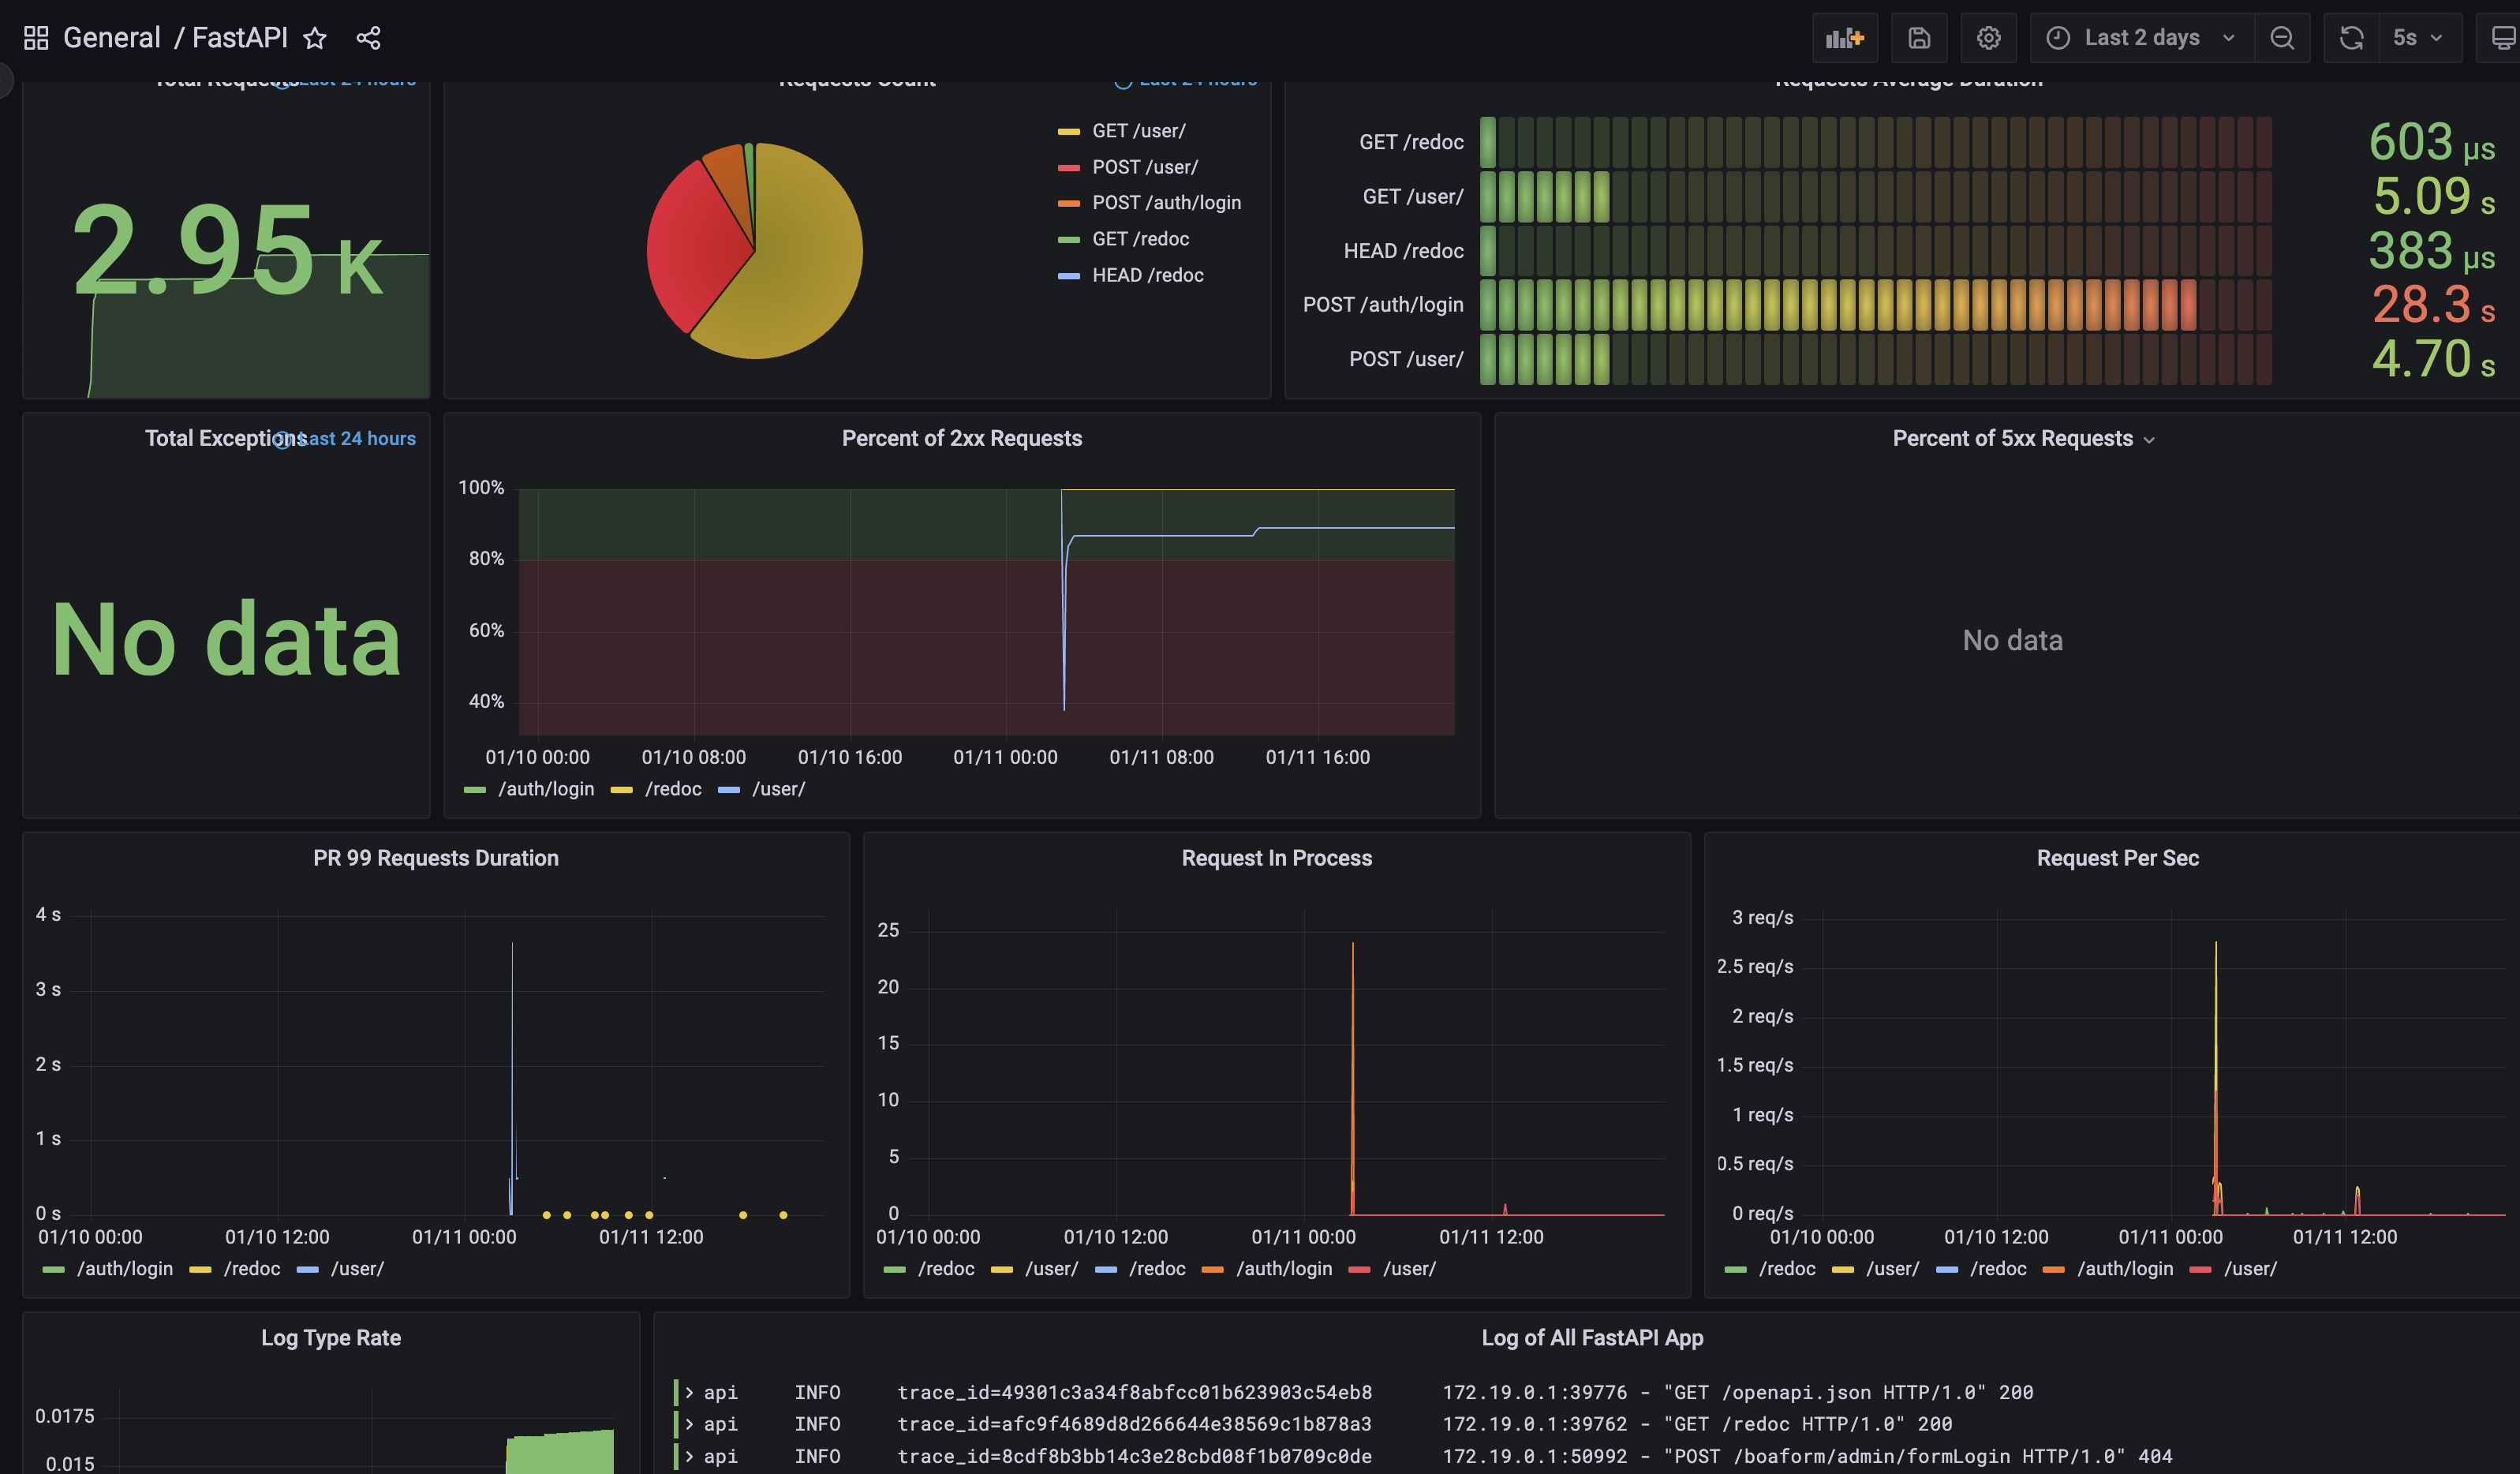Viewport: 2520px width, 1474px height.
Task: Open the dashboards grid icon
Action: tap(36, 38)
